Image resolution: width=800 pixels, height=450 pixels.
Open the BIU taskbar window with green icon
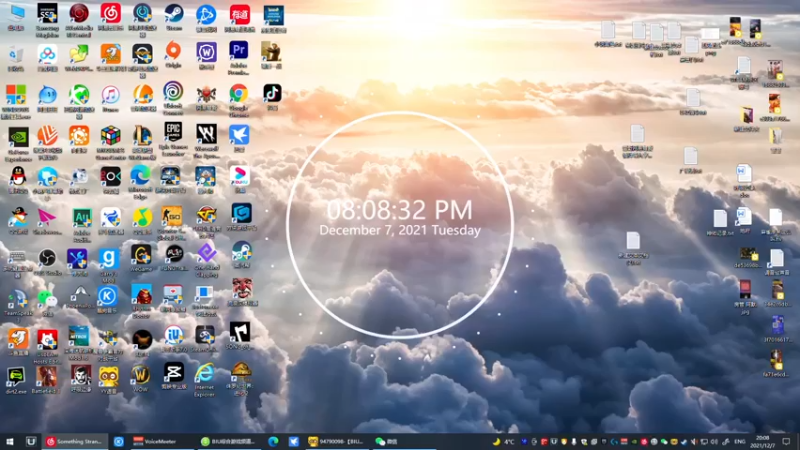click(228, 441)
